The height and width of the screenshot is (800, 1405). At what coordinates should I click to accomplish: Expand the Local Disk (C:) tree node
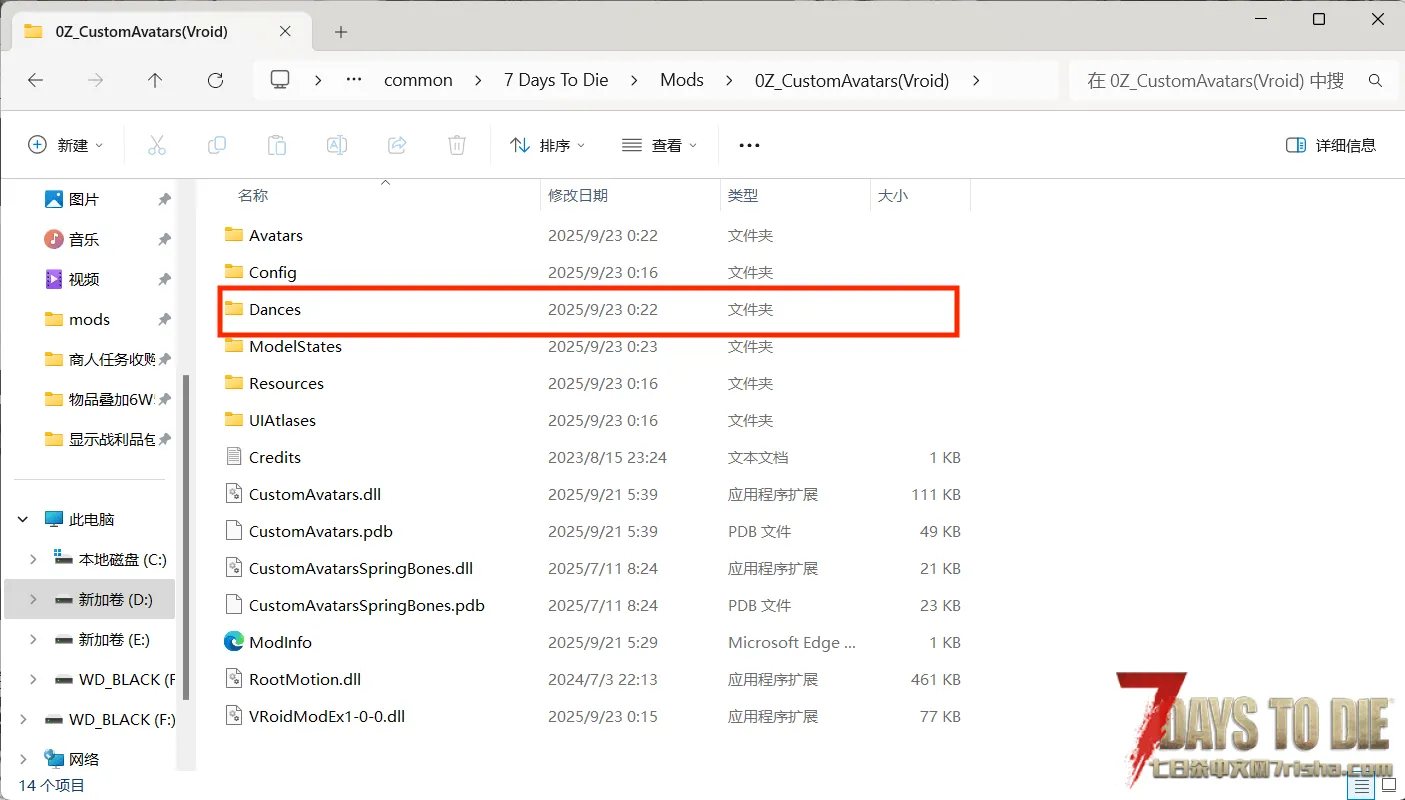[x=33, y=559]
